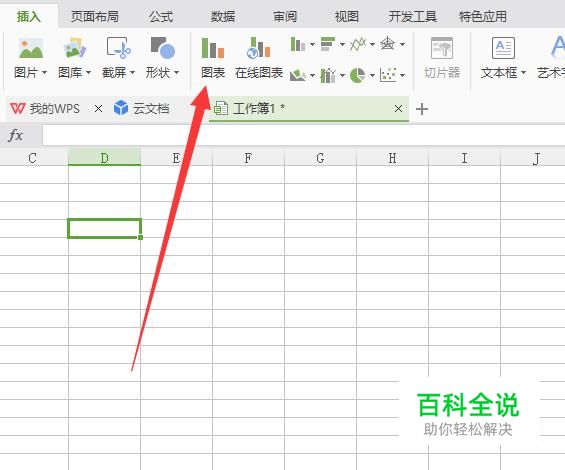
Task: Expand the 截屏 dropdown arrow
Action: (132, 72)
